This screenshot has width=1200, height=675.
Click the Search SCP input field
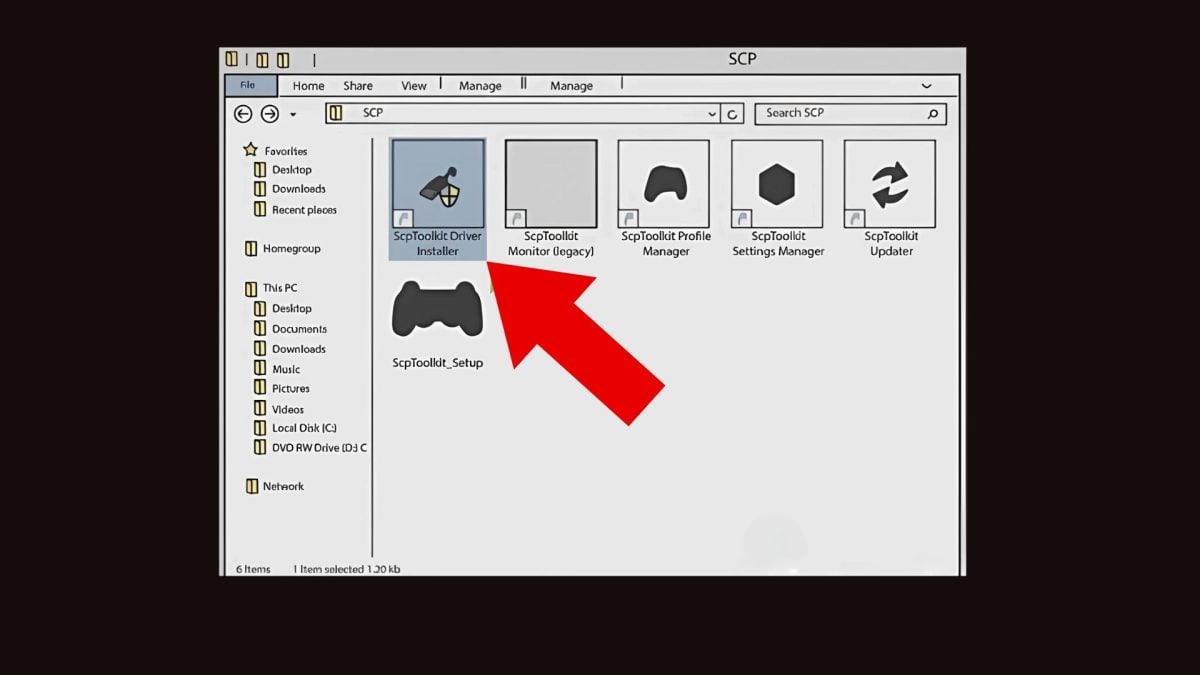[840, 114]
